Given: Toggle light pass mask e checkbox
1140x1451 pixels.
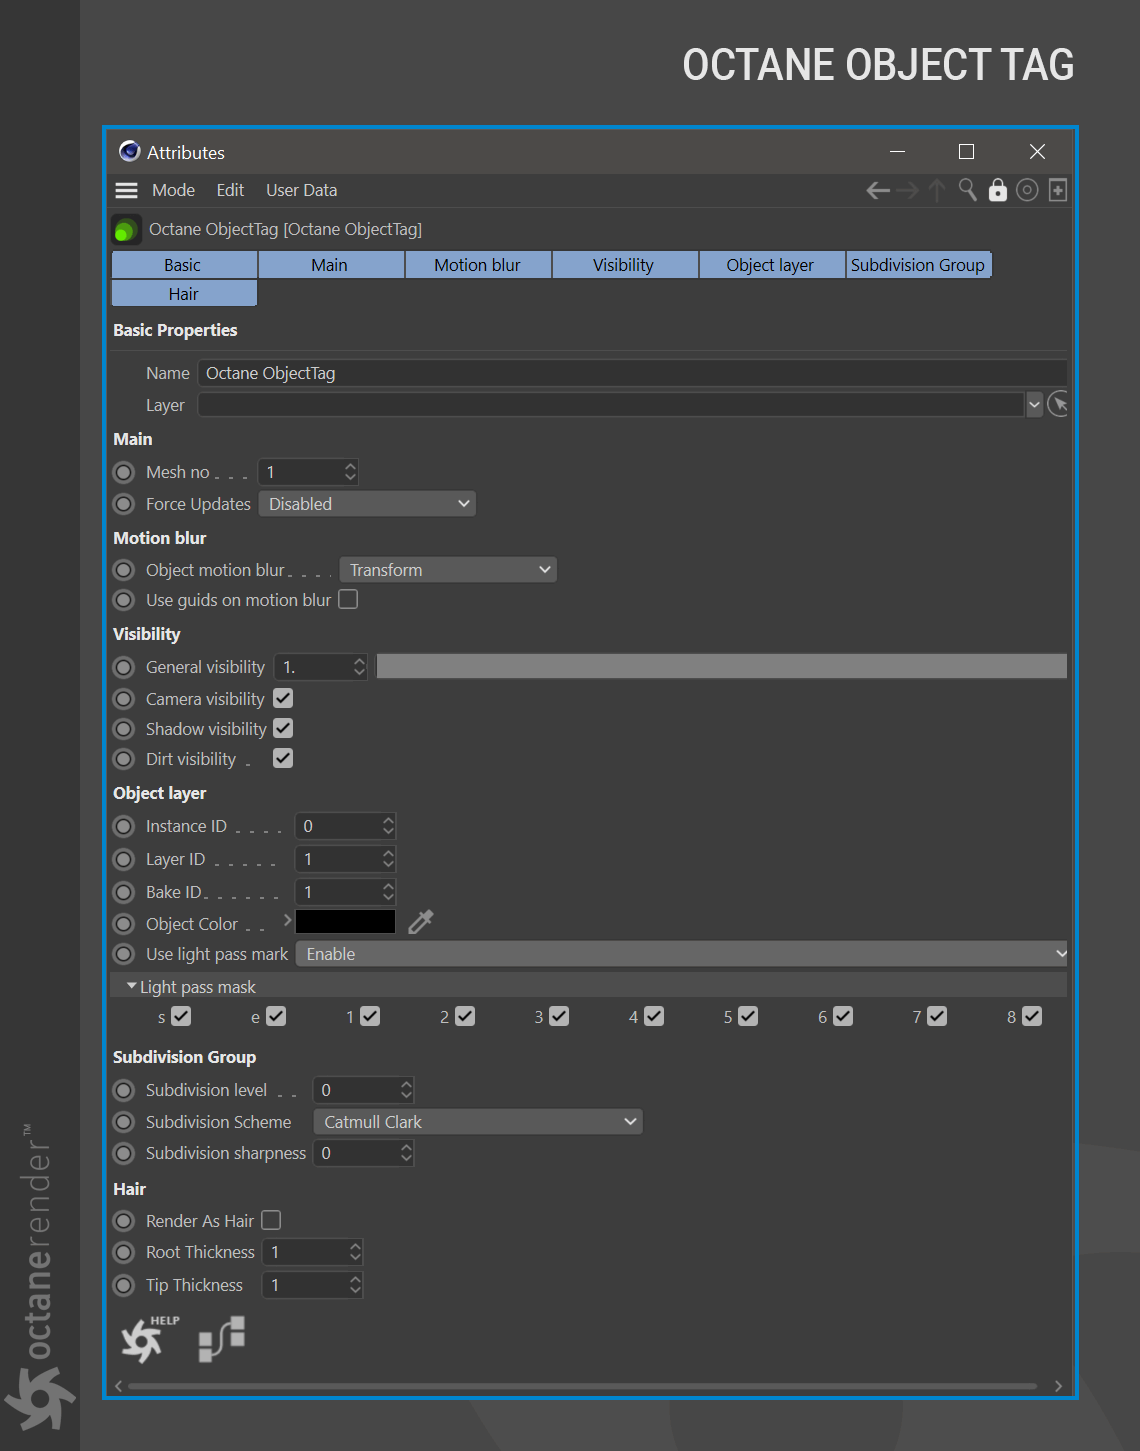Looking at the screenshot, I should 276,1016.
